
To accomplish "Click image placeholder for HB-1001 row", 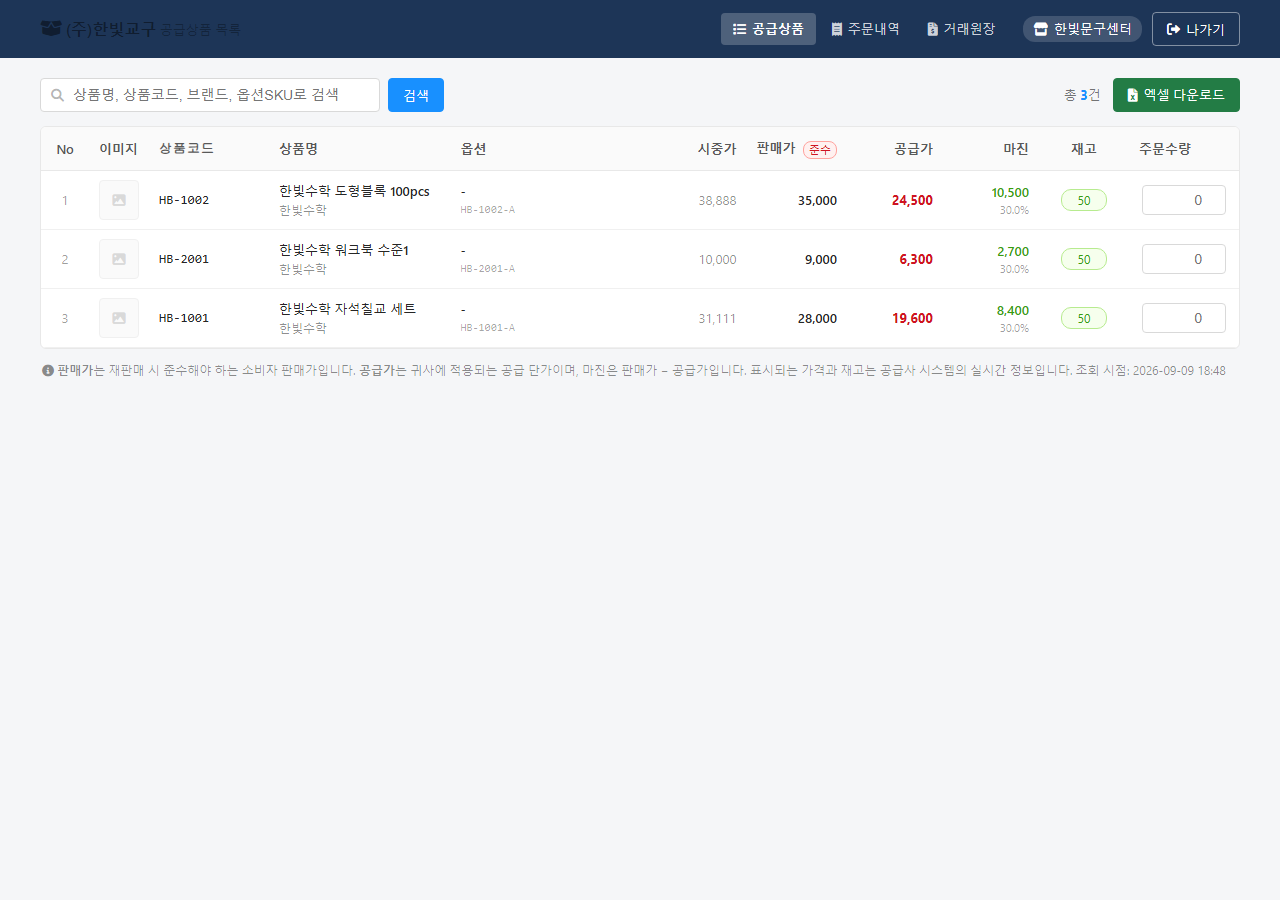I will [119, 318].
